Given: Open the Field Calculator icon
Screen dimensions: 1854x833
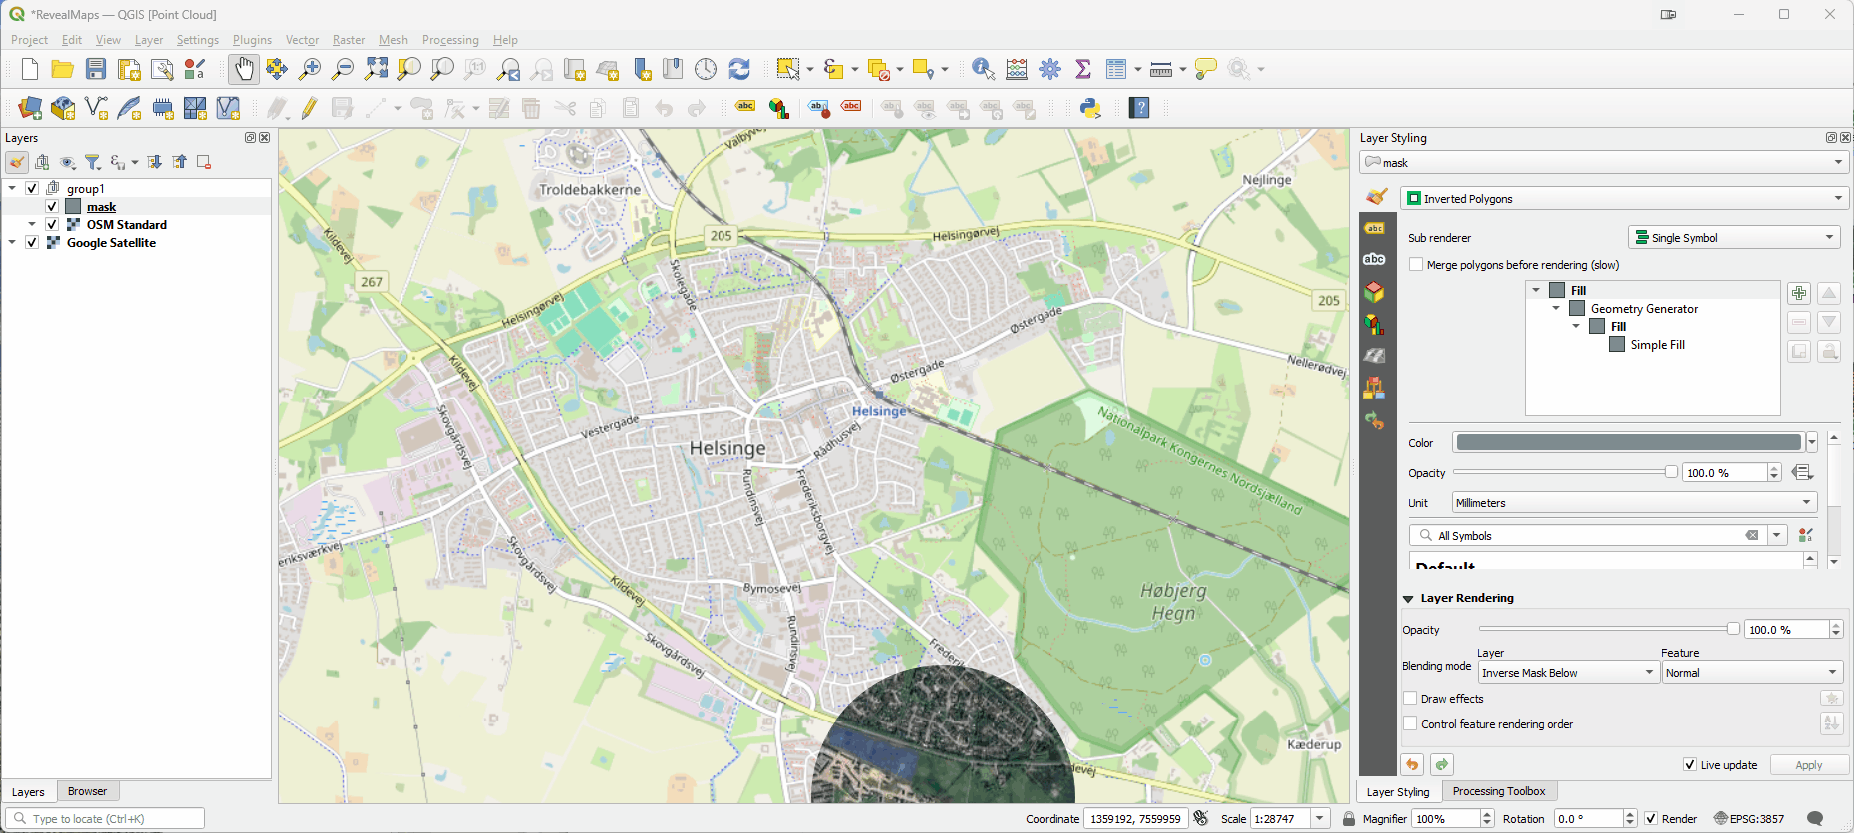Looking at the screenshot, I should 1017,69.
